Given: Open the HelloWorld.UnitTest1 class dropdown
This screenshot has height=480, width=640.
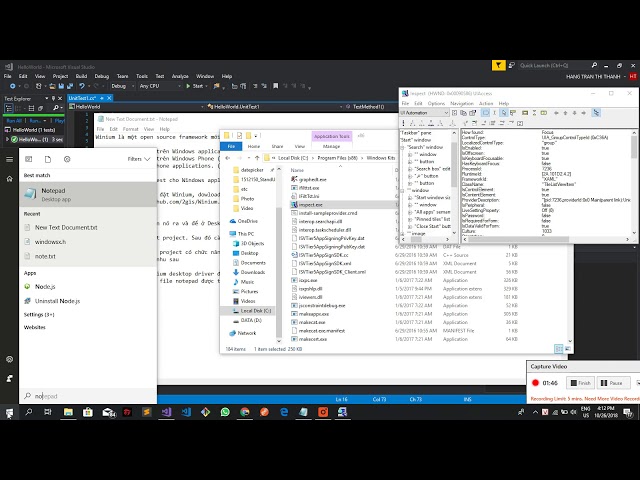Looking at the screenshot, I should [274, 107].
